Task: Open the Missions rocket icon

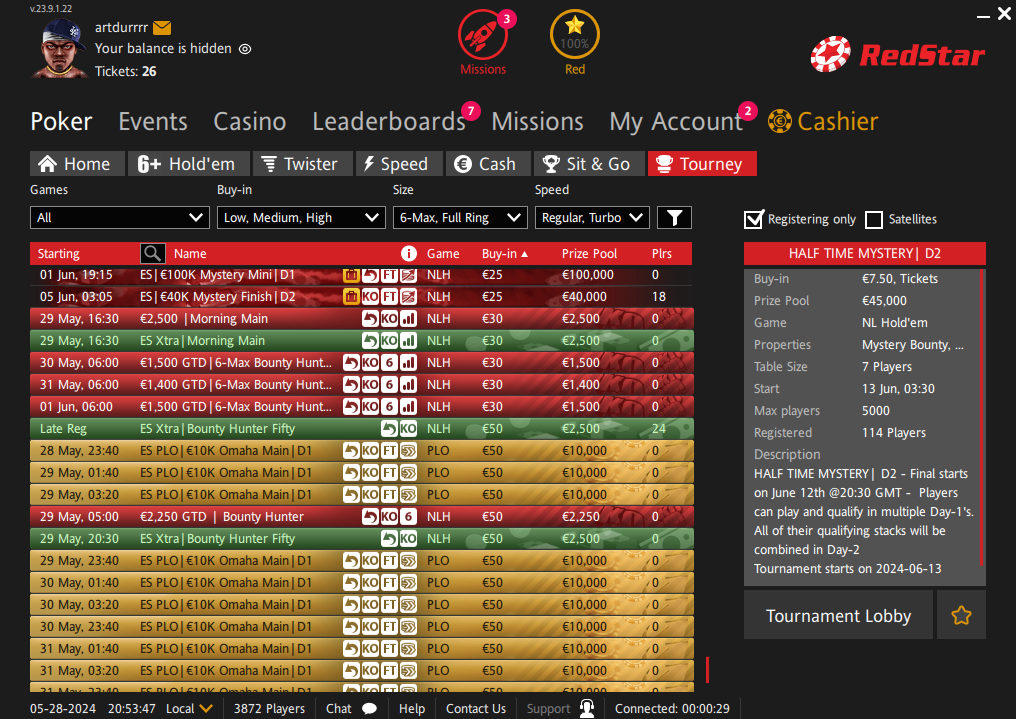Action: [x=483, y=34]
